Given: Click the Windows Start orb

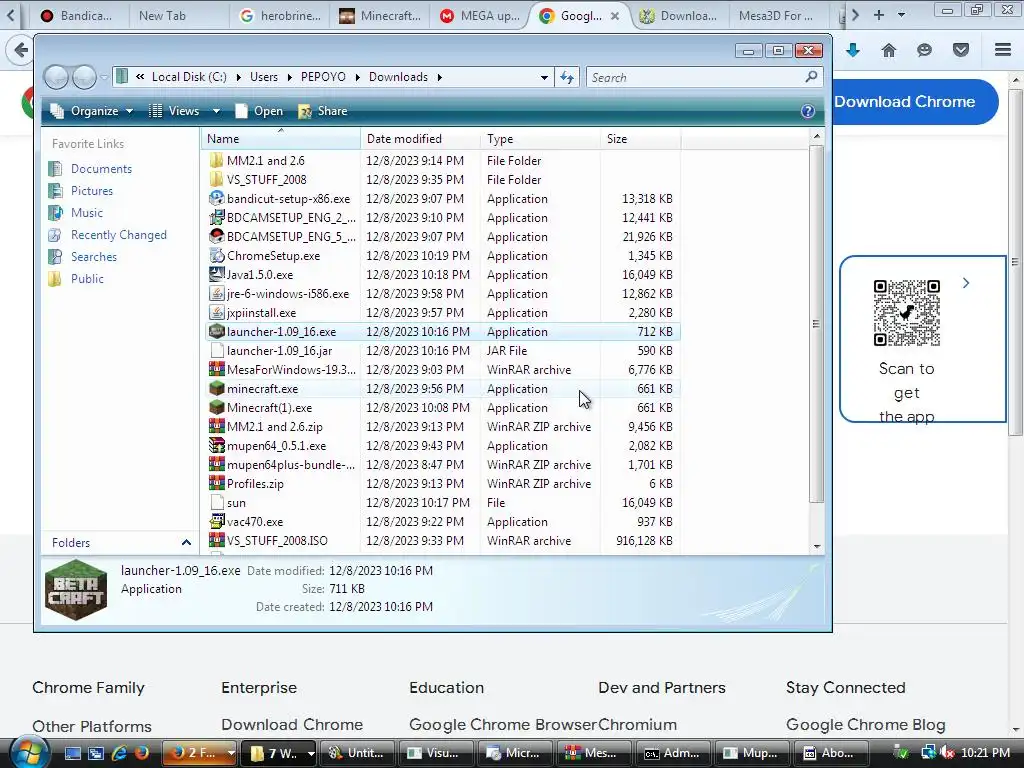Looking at the screenshot, I should 30,752.
